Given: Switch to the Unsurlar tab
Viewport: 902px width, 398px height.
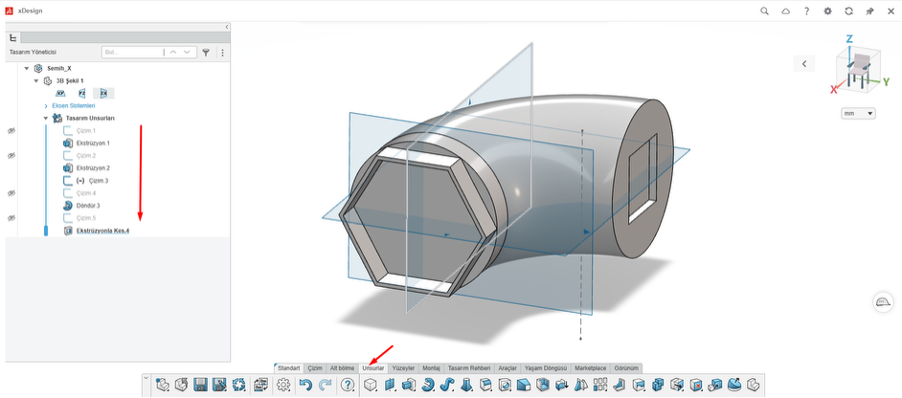Looking at the screenshot, I should pos(373,368).
